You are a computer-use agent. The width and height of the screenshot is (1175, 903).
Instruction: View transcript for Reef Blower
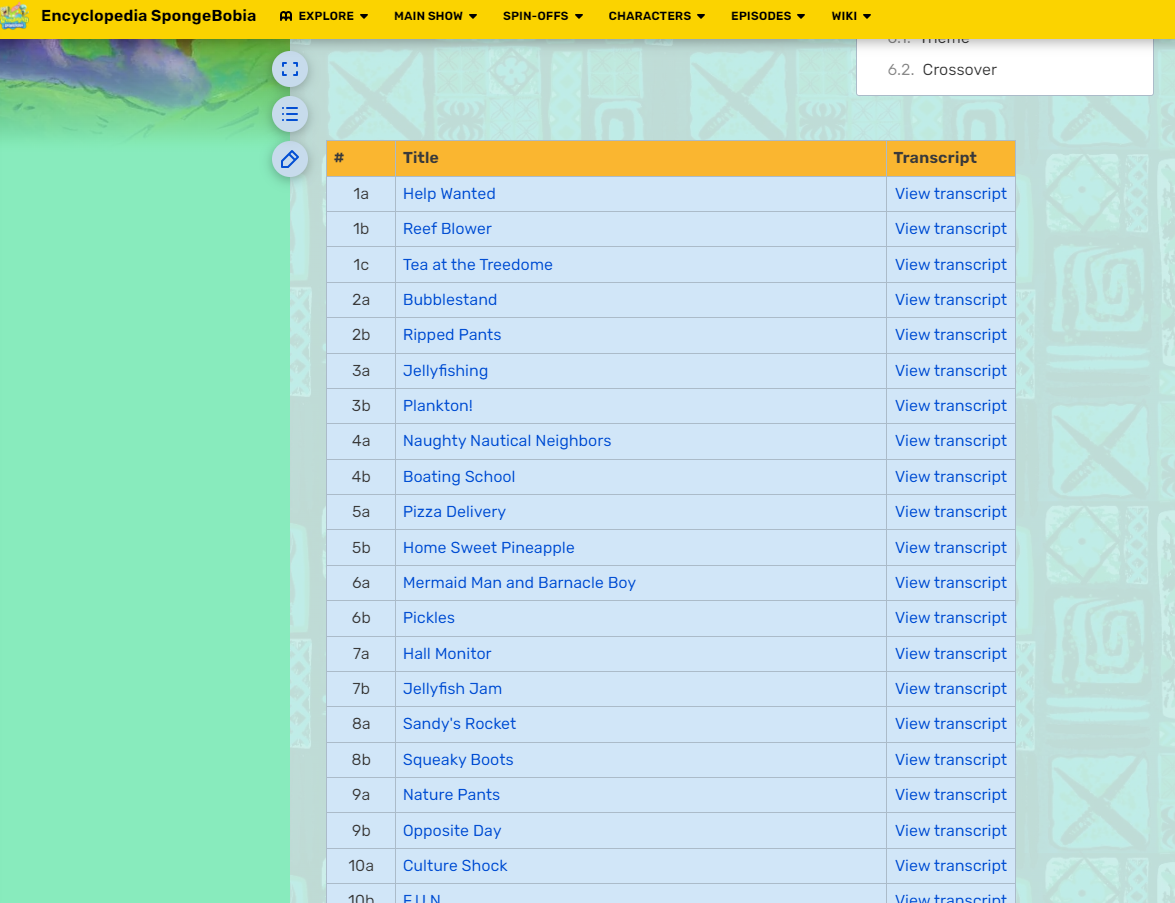coord(950,229)
